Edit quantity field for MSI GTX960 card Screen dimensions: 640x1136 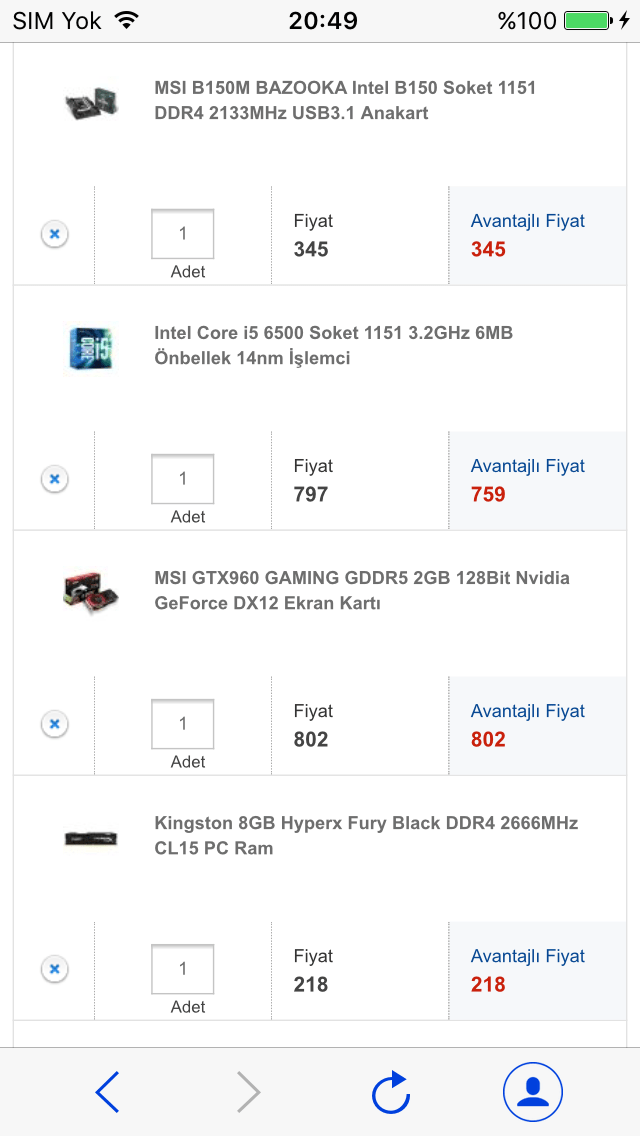tap(182, 724)
